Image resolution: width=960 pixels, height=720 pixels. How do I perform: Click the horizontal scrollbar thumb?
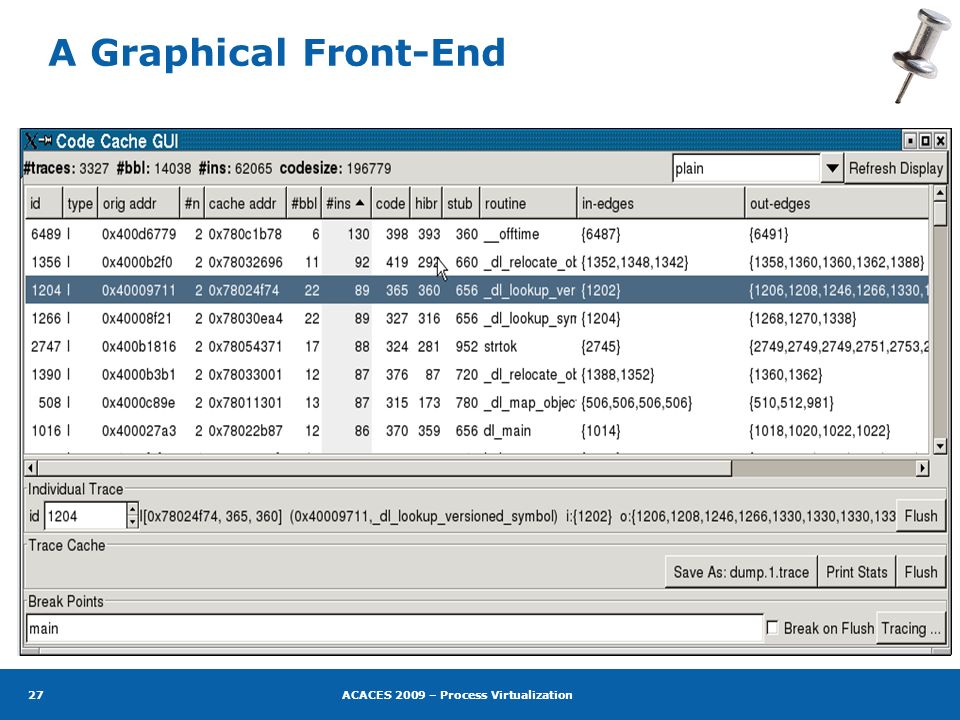pos(384,468)
